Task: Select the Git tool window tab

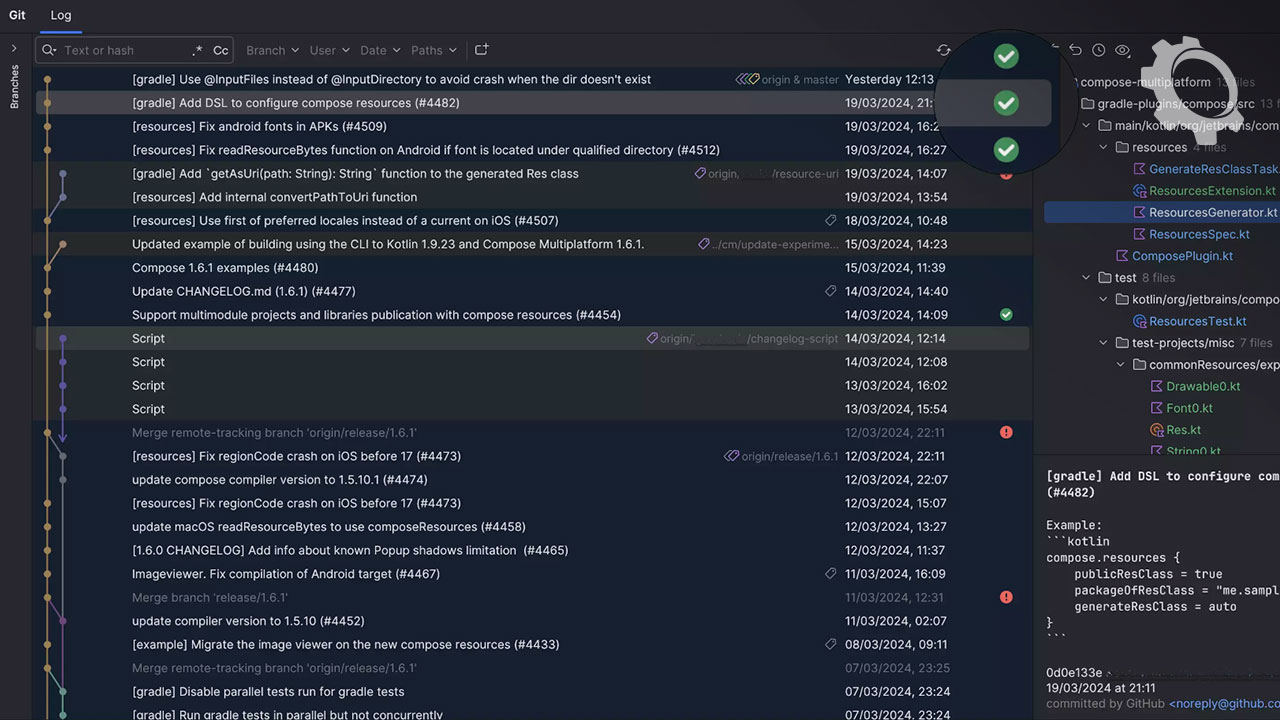Action: [x=18, y=15]
